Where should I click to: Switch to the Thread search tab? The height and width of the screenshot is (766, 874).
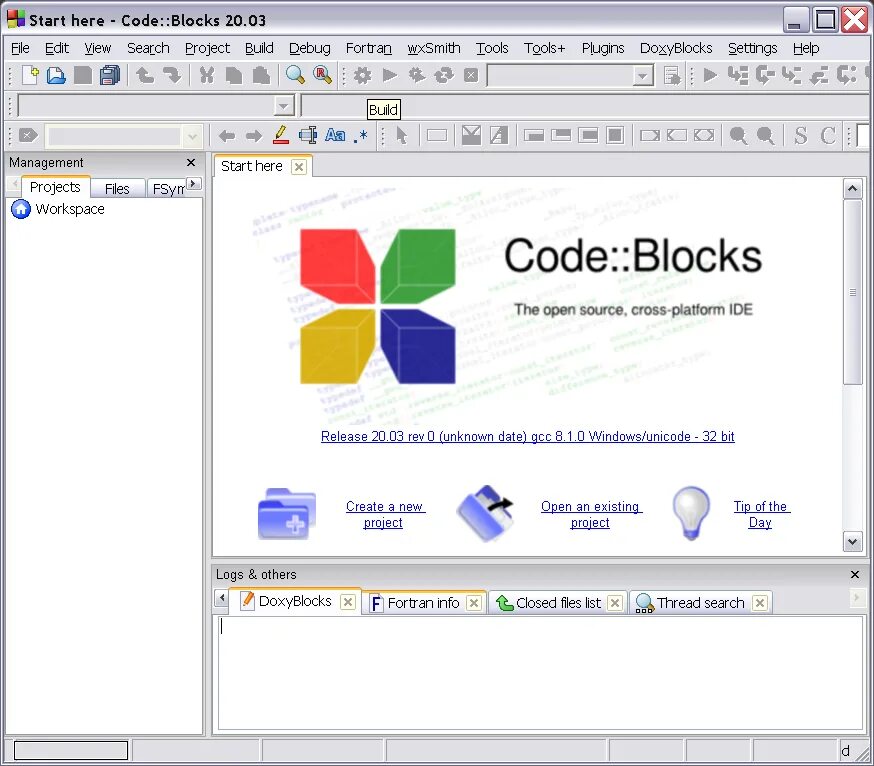[x=700, y=603]
